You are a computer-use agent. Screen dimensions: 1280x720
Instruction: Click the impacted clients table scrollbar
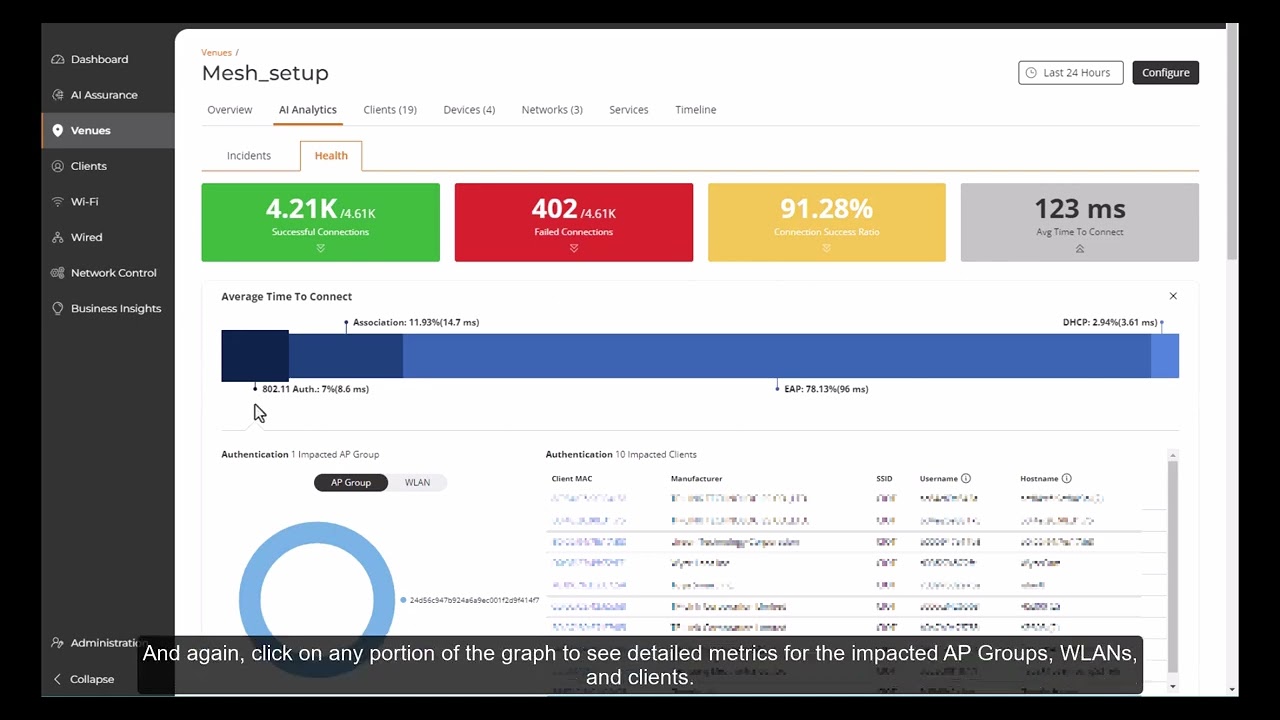[1173, 565]
